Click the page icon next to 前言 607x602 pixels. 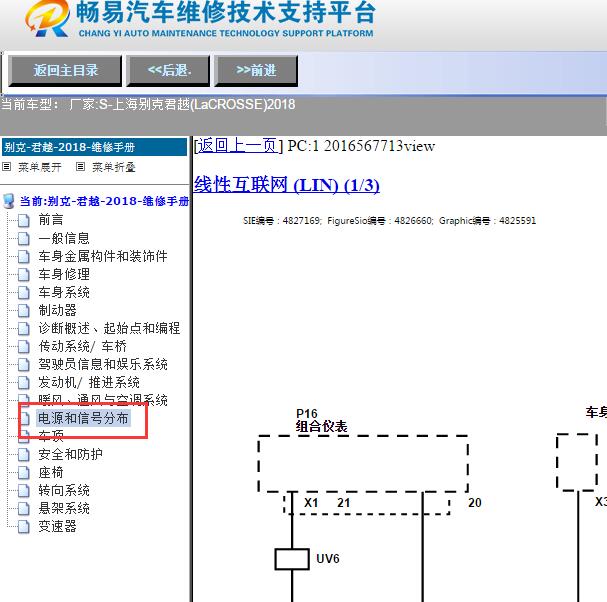point(24,220)
